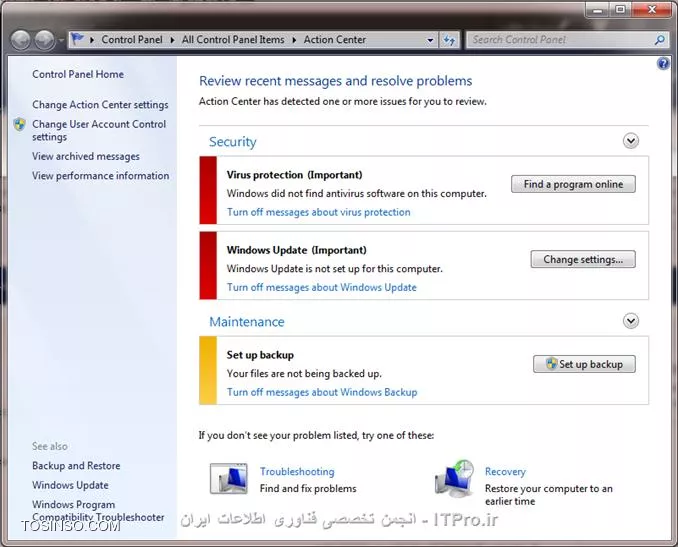
Task: Turn off messages about Windows Backup
Action: coord(322,392)
